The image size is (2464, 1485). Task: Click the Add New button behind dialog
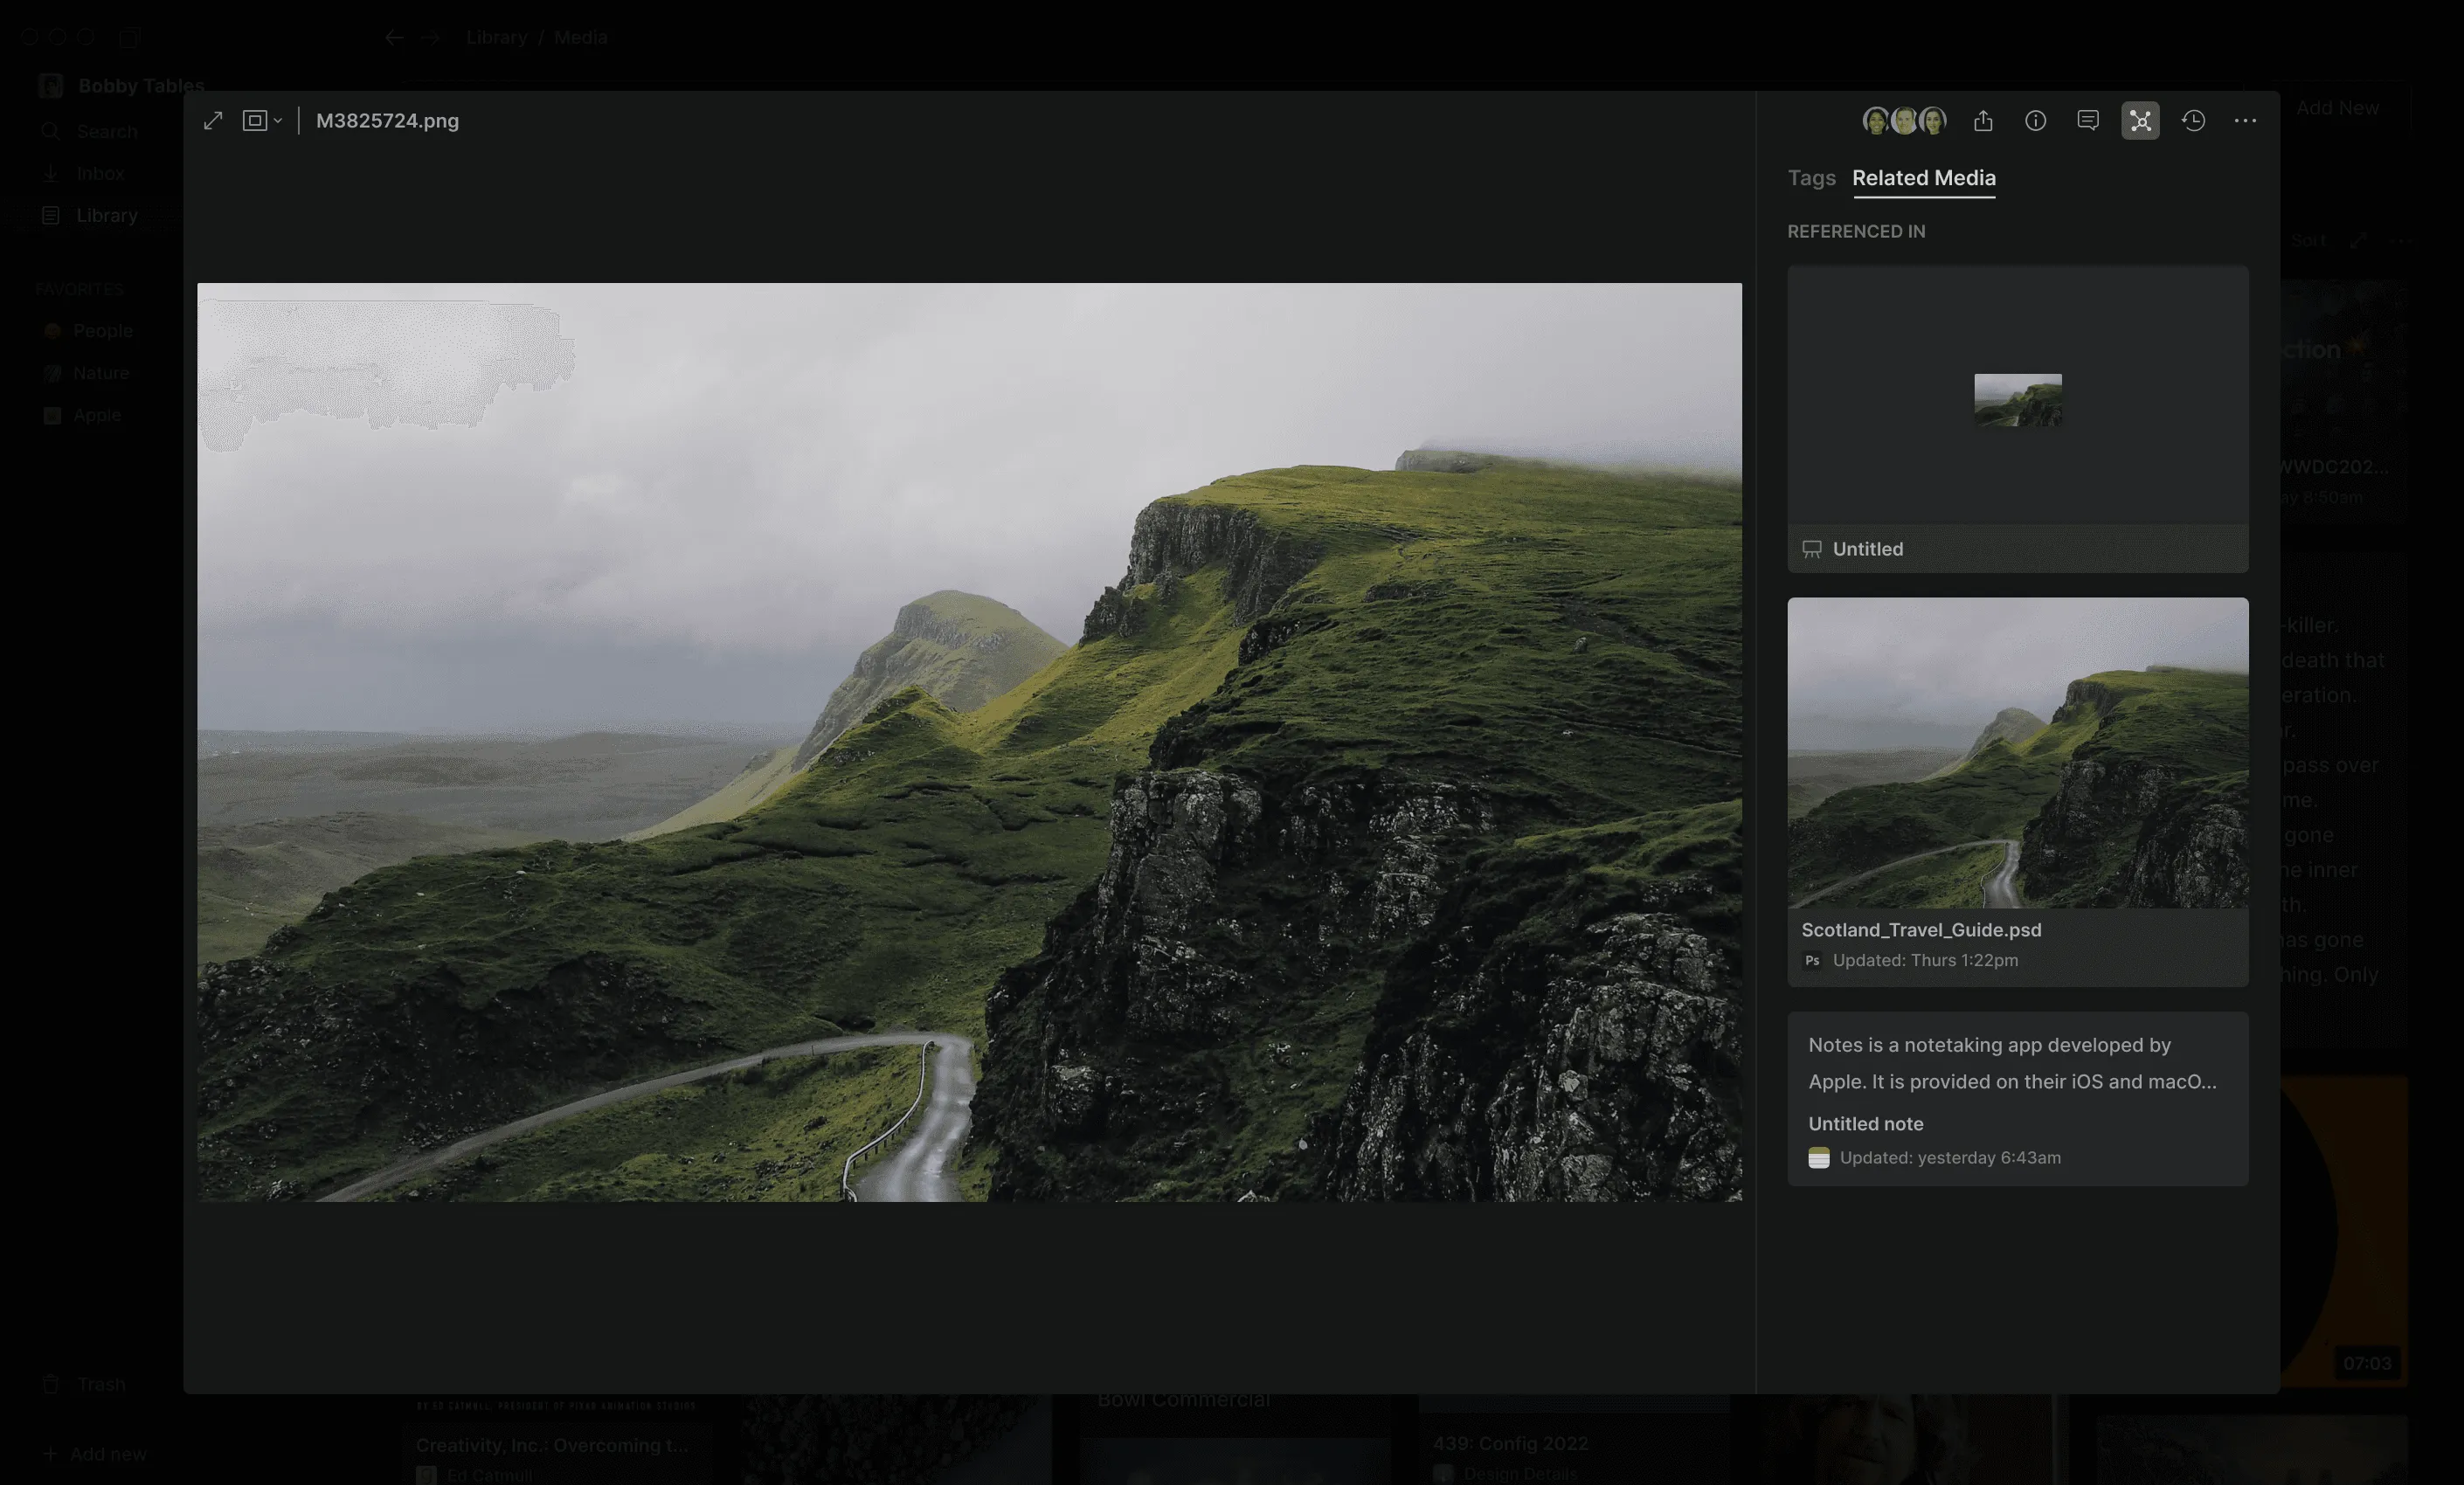tap(2337, 108)
